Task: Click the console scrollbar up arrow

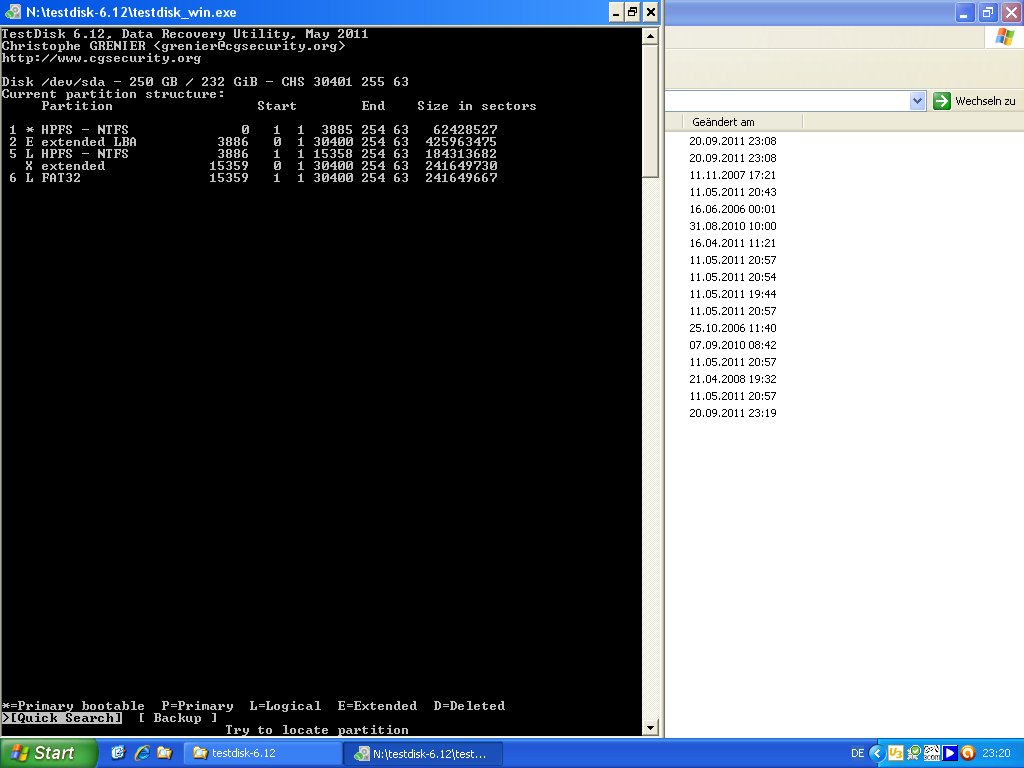Action: (x=650, y=36)
